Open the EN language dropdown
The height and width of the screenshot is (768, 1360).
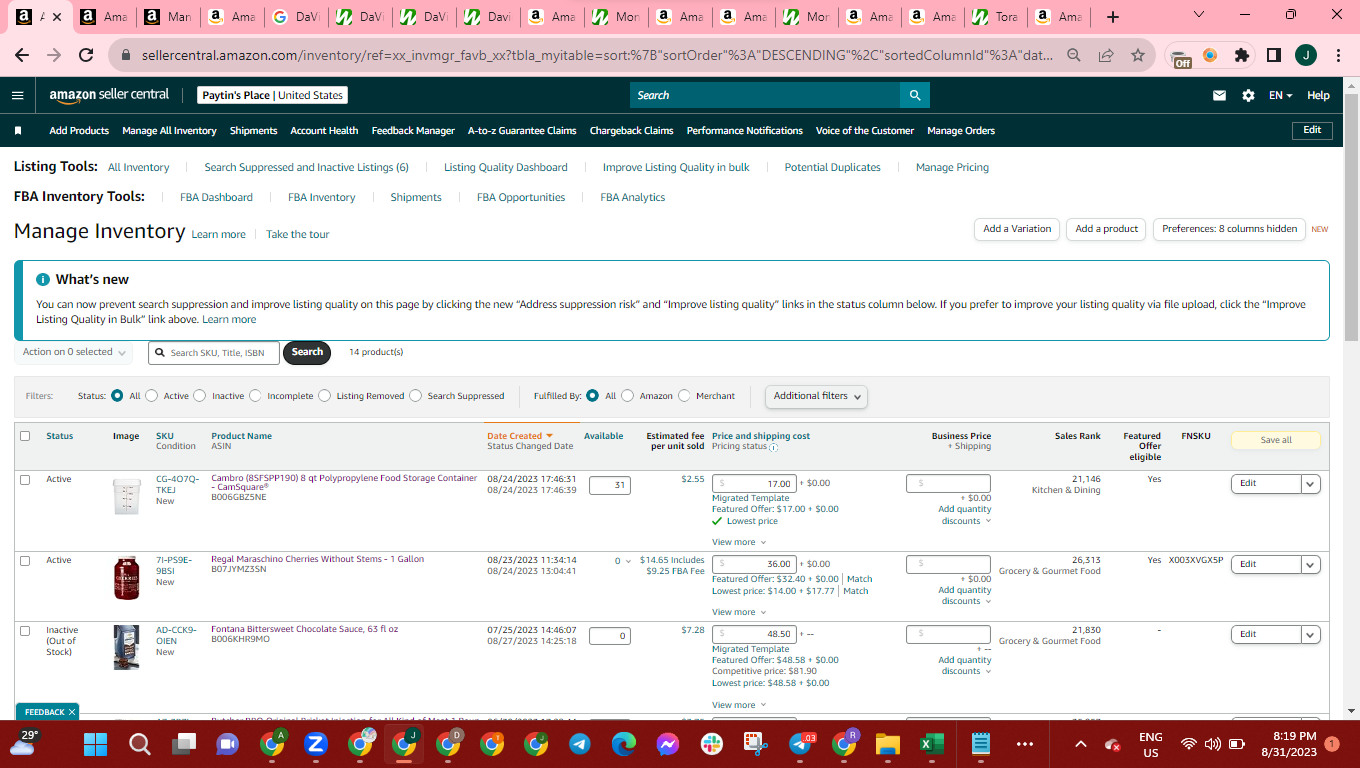coord(1281,95)
